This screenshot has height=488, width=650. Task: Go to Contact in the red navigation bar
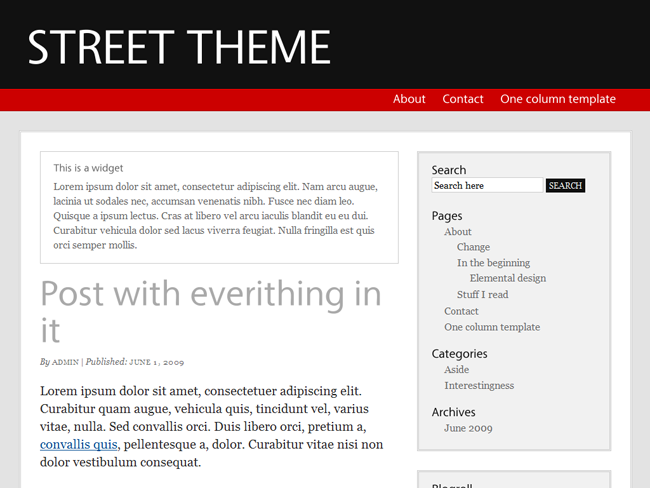point(463,99)
